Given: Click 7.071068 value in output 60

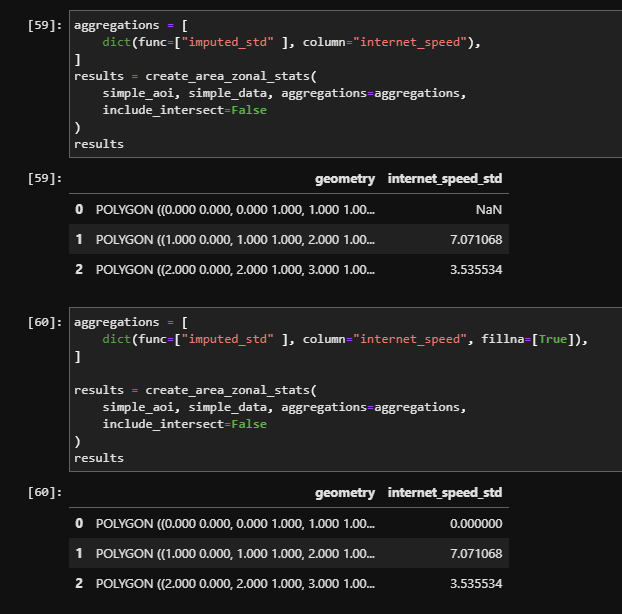Looking at the screenshot, I should point(476,554).
